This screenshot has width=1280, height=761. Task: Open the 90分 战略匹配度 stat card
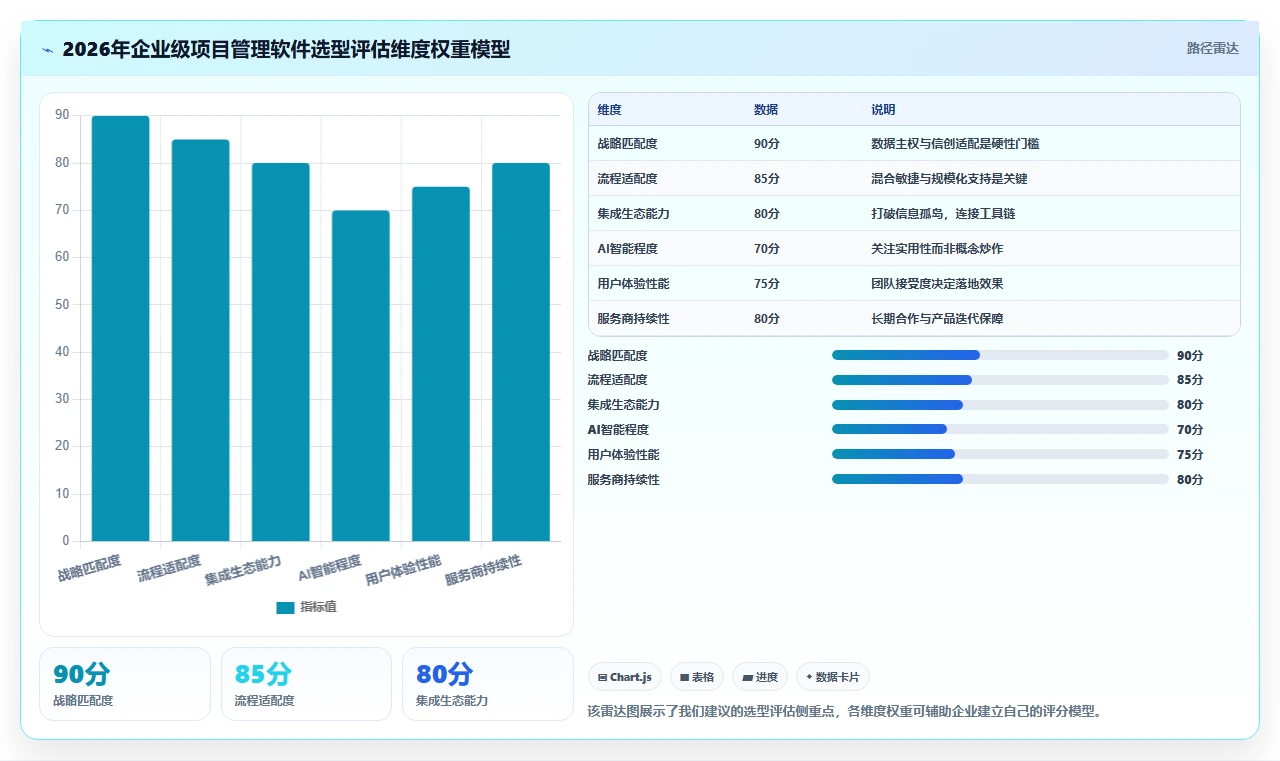point(125,684)
